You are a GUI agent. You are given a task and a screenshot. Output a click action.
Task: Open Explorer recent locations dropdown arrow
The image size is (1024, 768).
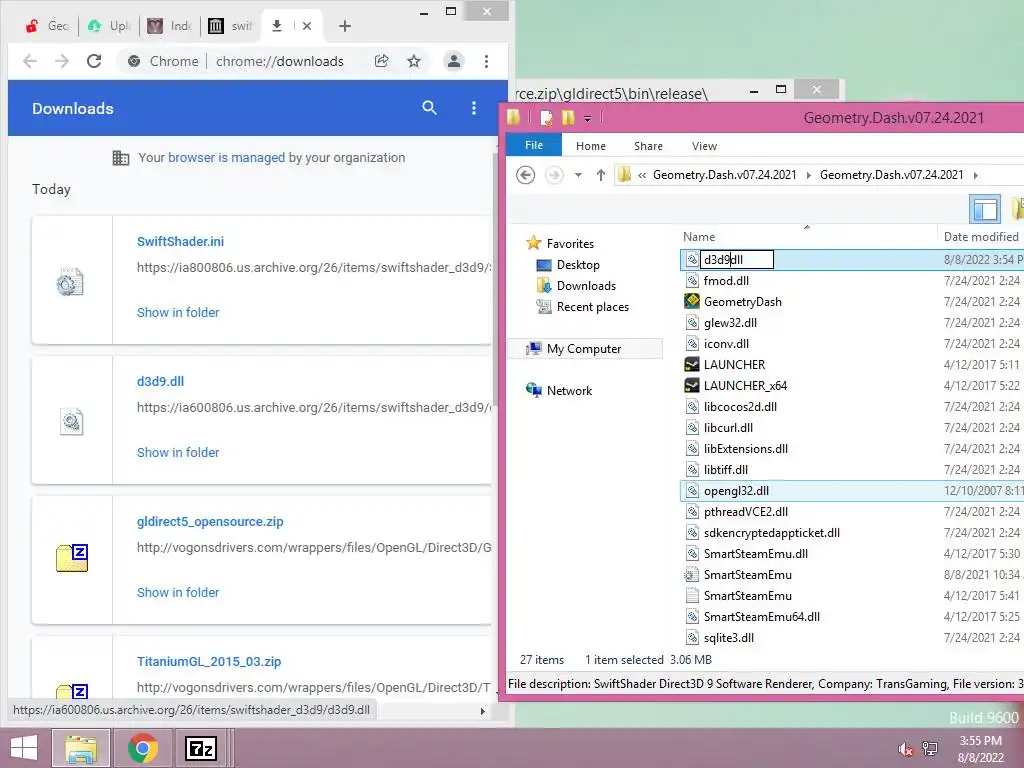click(x=578, y=175)
